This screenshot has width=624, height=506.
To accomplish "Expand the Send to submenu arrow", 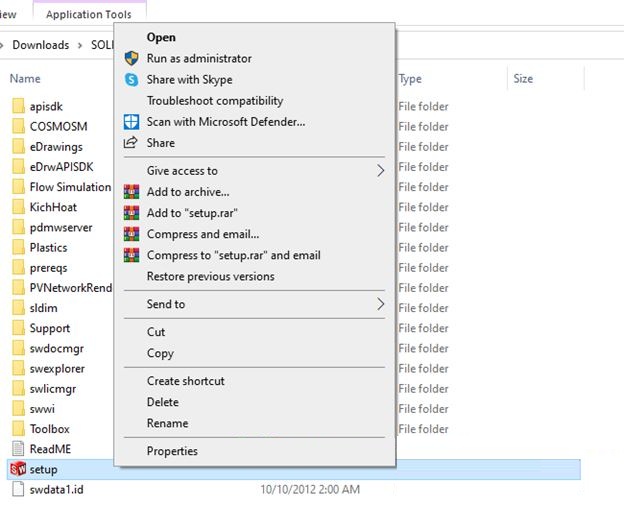I will coord(380,304).
